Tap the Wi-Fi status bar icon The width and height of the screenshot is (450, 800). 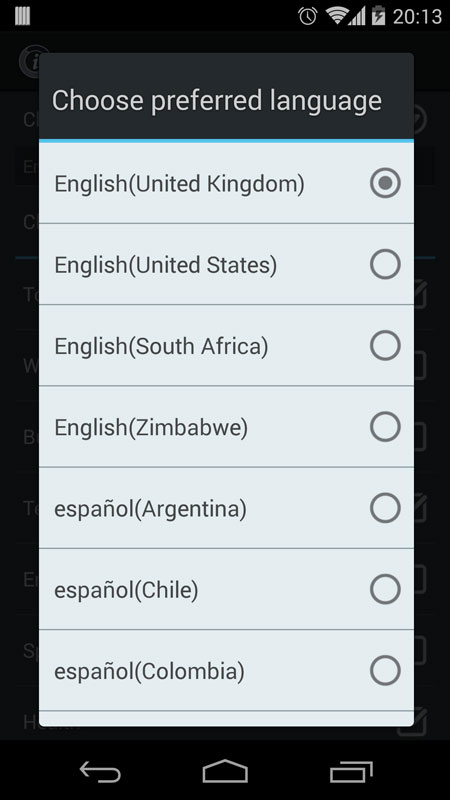click(x=337, y=15)
